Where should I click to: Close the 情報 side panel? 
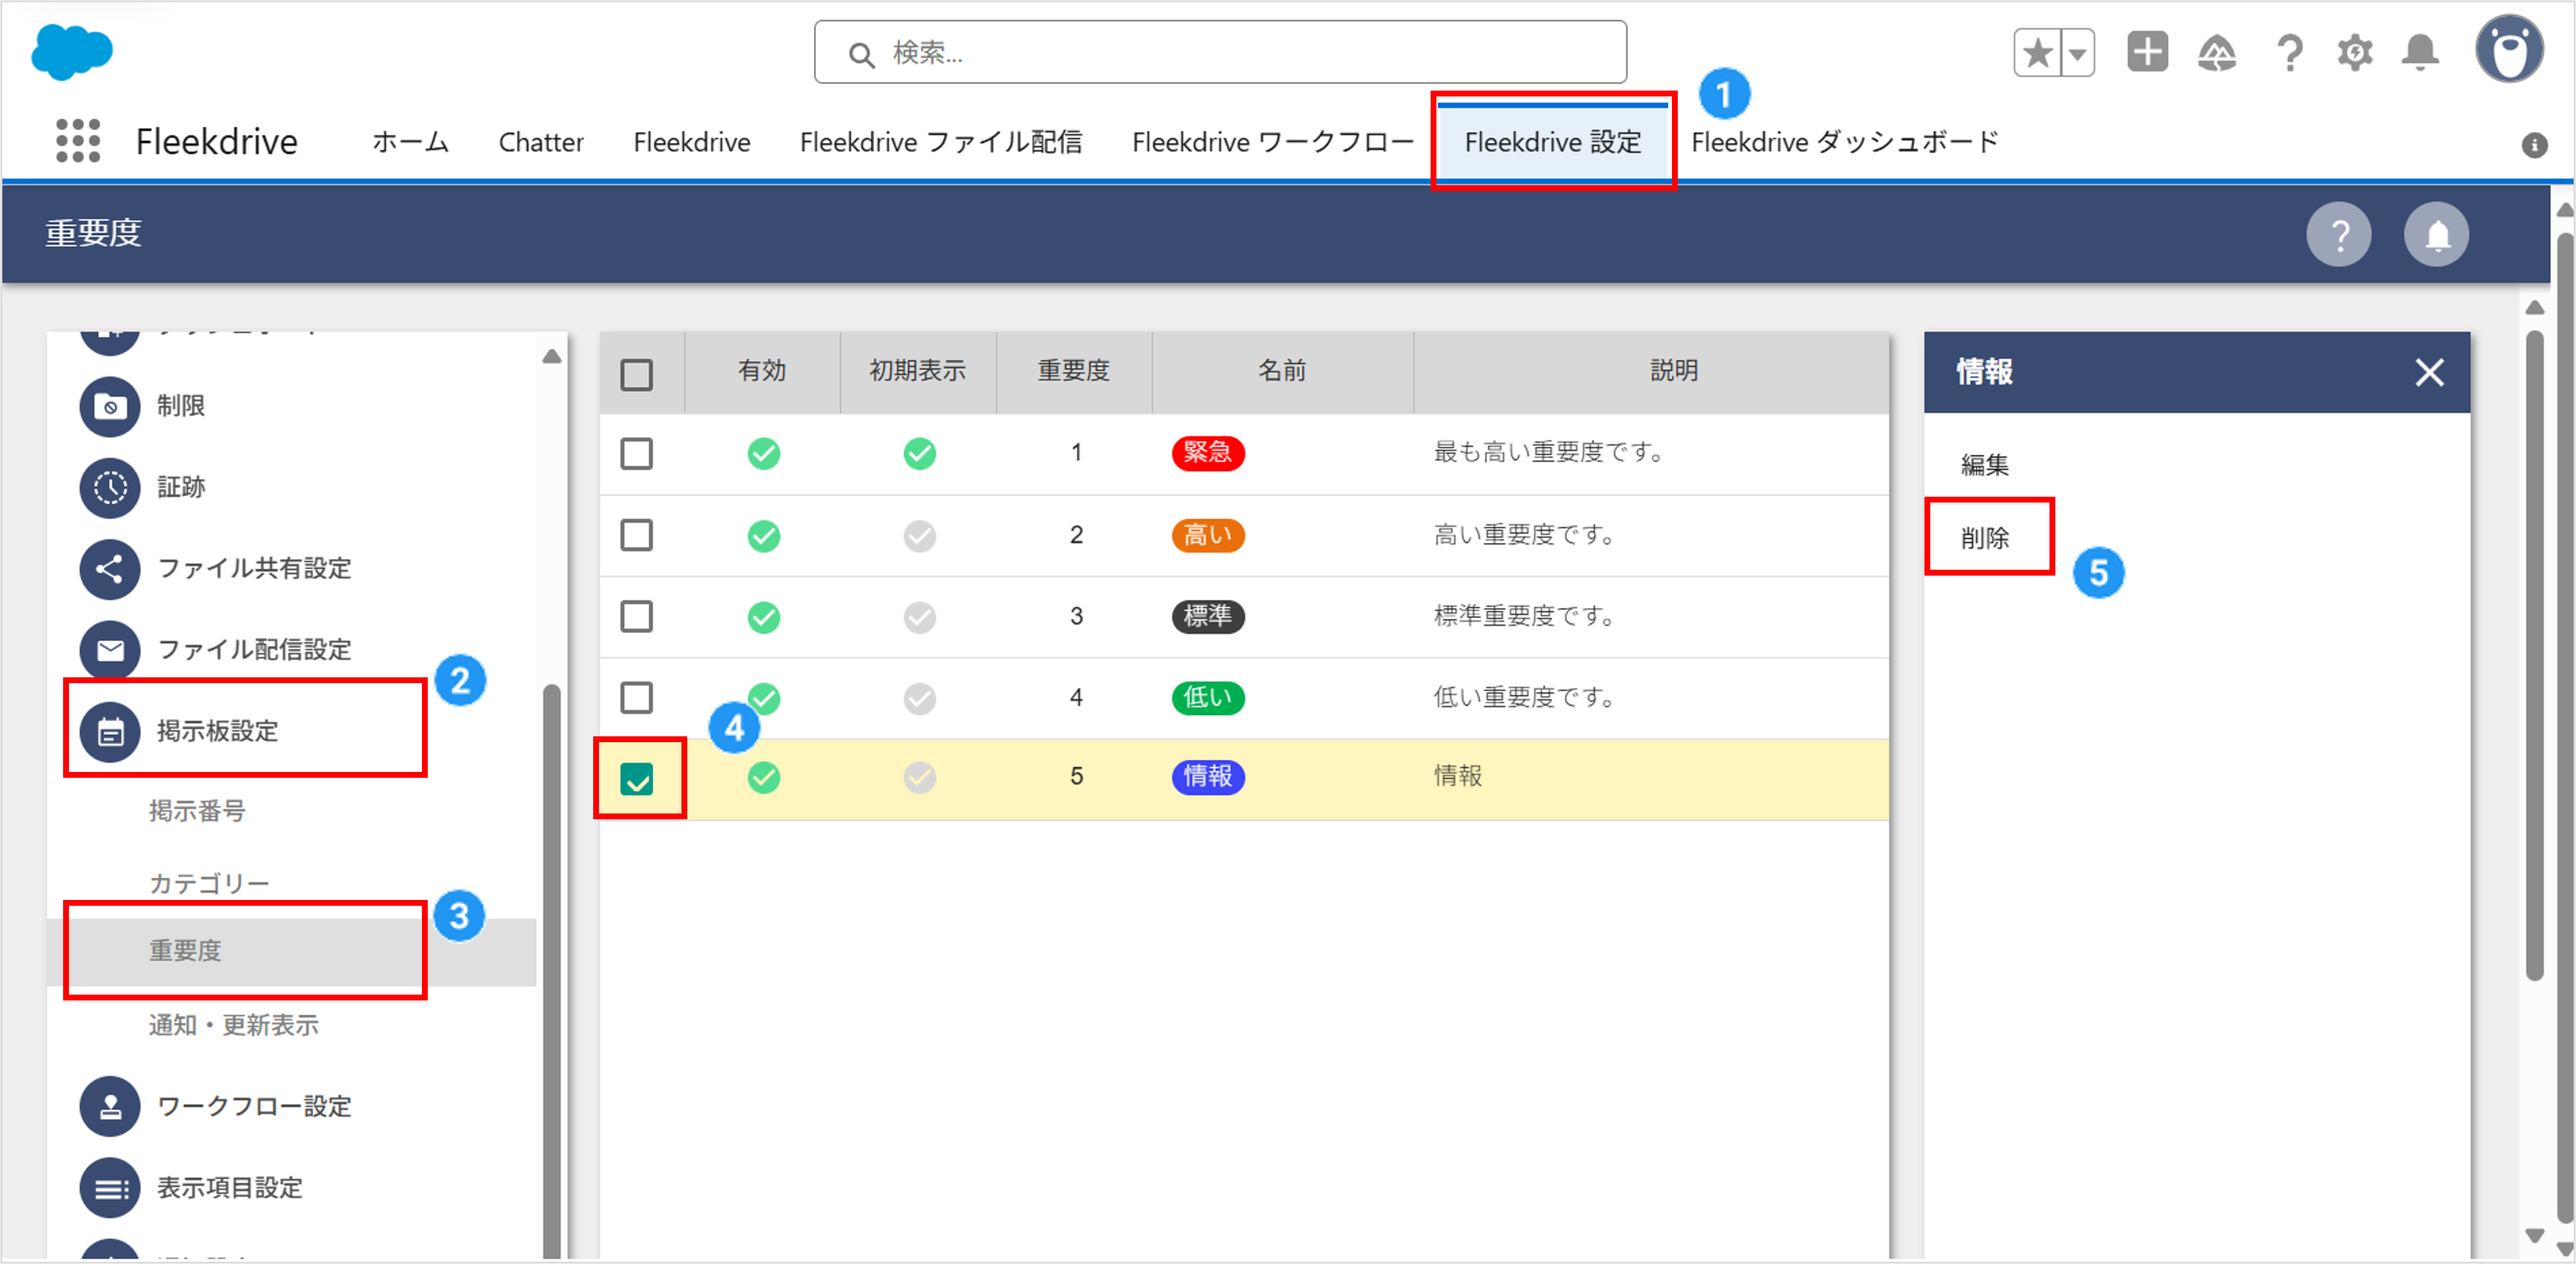point(2430,373)
